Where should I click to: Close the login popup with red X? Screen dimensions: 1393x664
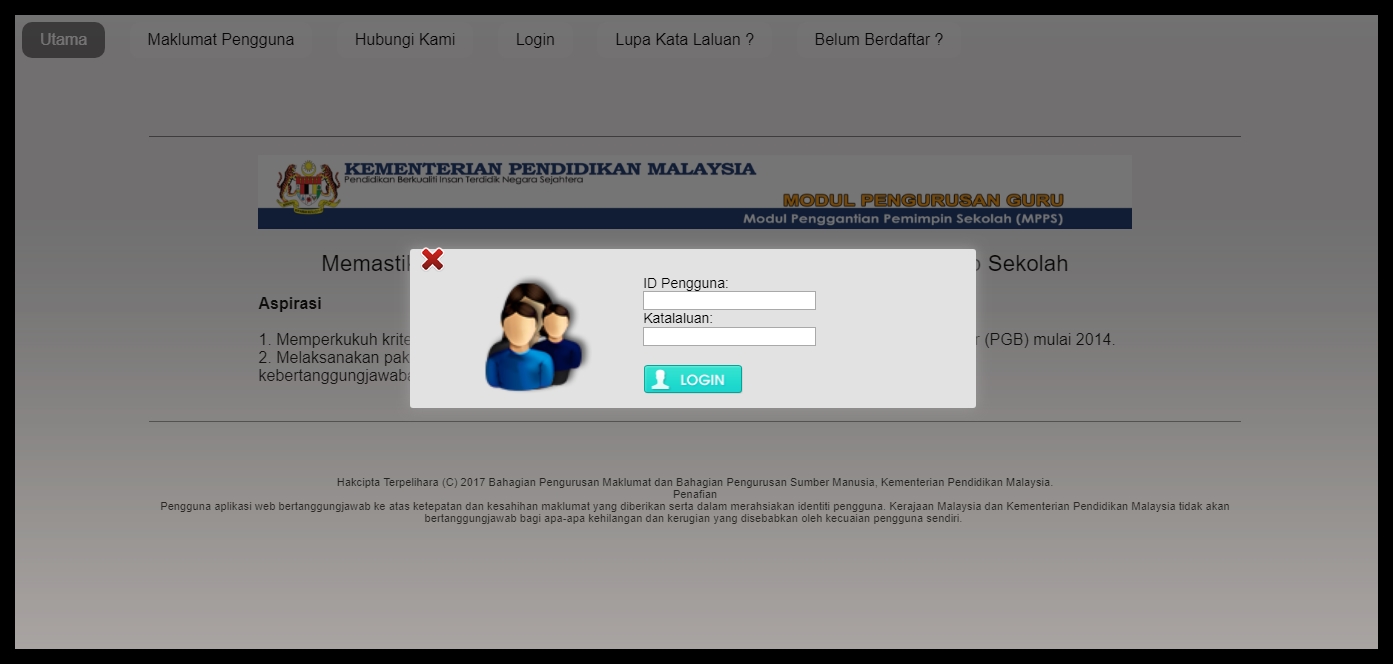[432, 260]
